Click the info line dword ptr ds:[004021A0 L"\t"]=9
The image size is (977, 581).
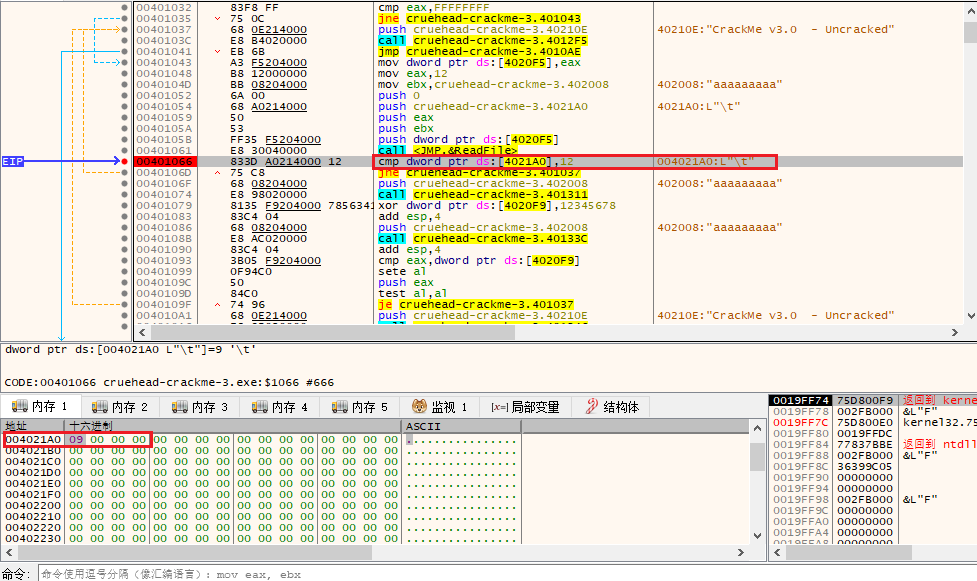130,350
